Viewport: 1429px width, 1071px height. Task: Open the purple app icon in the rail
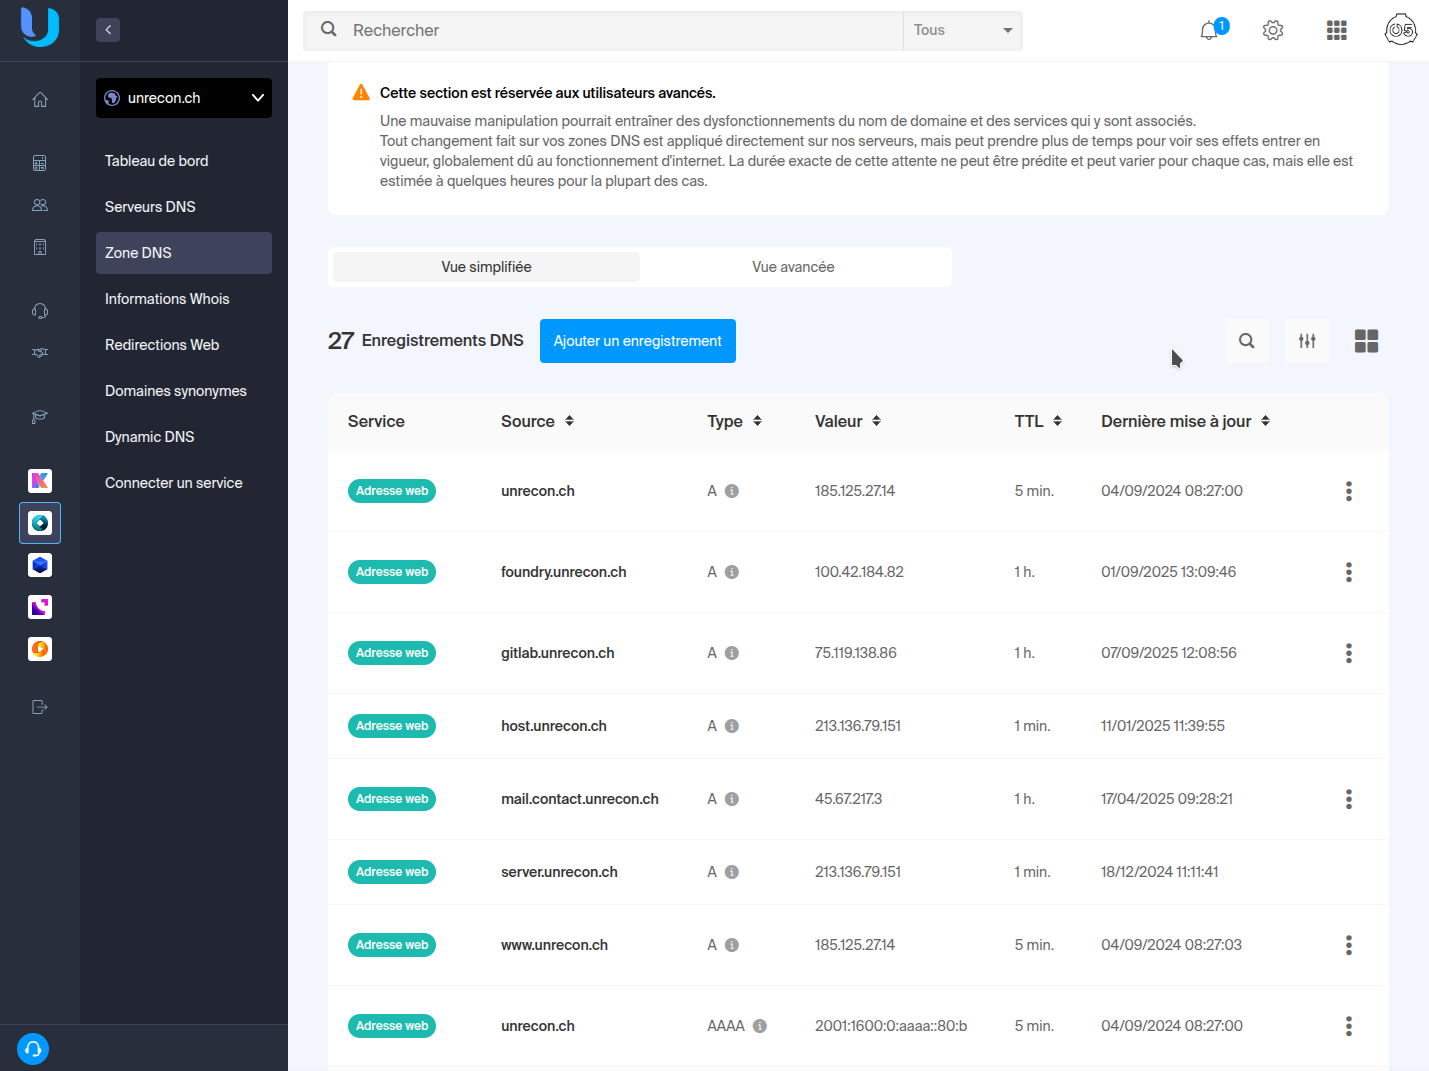coord(40,607)
